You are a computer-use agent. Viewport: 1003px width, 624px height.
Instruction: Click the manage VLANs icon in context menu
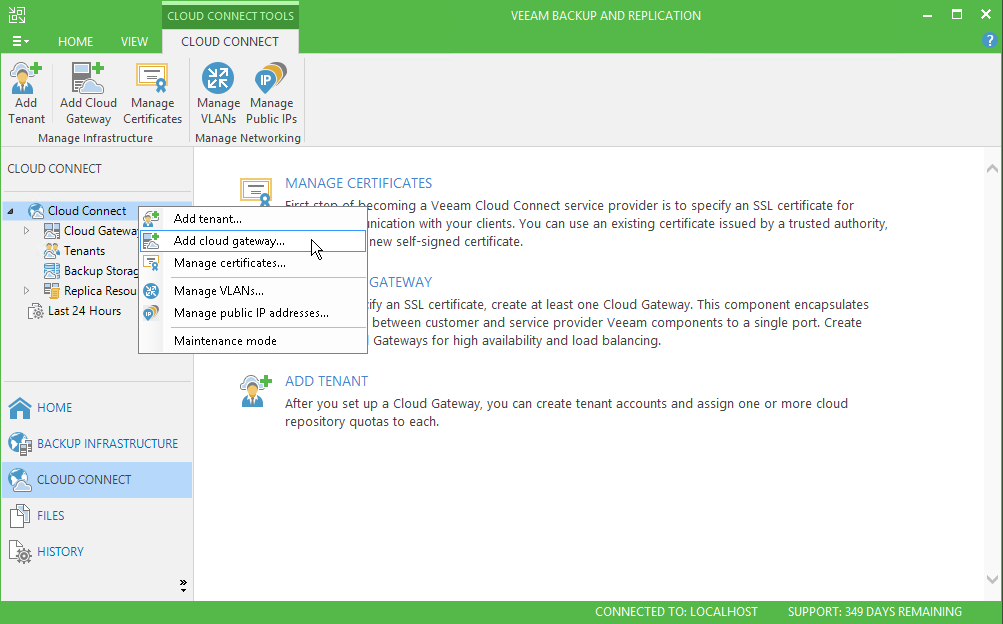(x=151, y=291)
